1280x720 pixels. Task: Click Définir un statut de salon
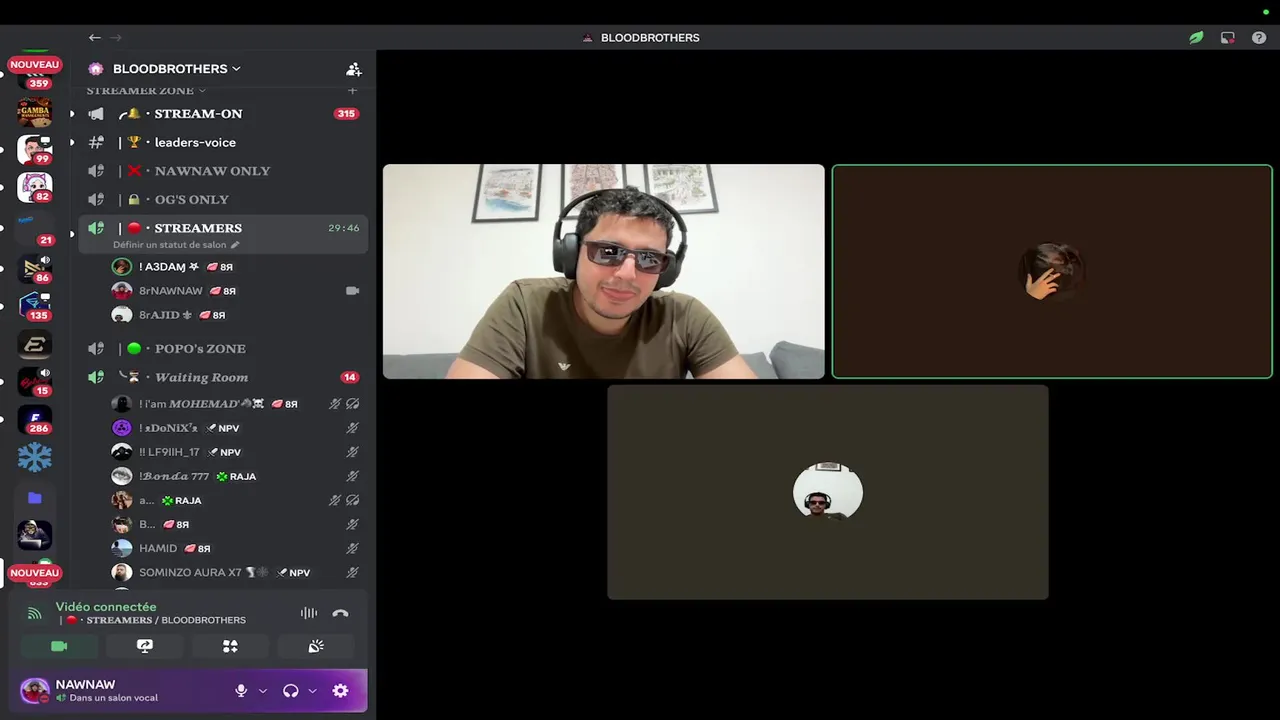point(176,245)
